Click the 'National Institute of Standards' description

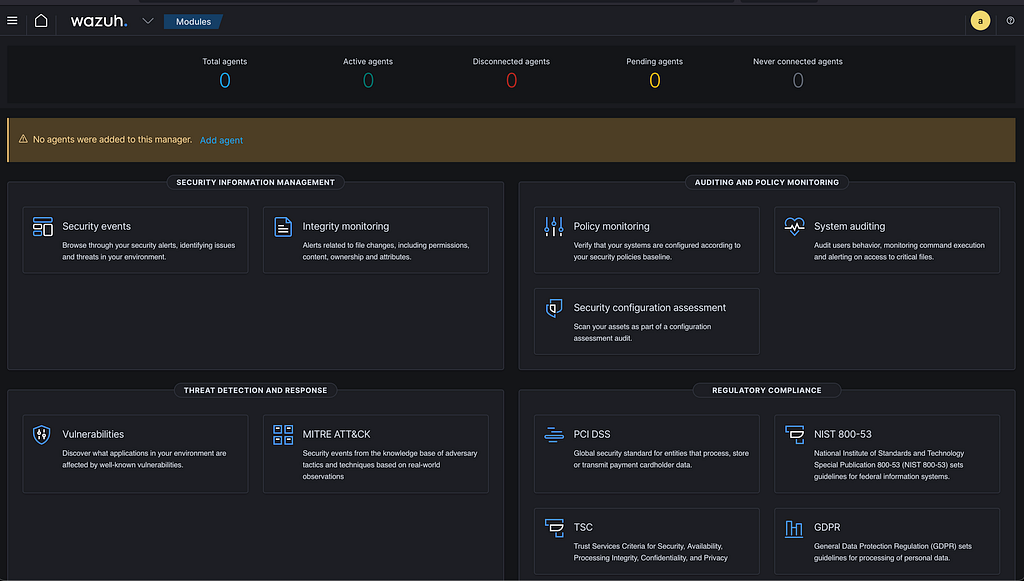tap(889, 465)
